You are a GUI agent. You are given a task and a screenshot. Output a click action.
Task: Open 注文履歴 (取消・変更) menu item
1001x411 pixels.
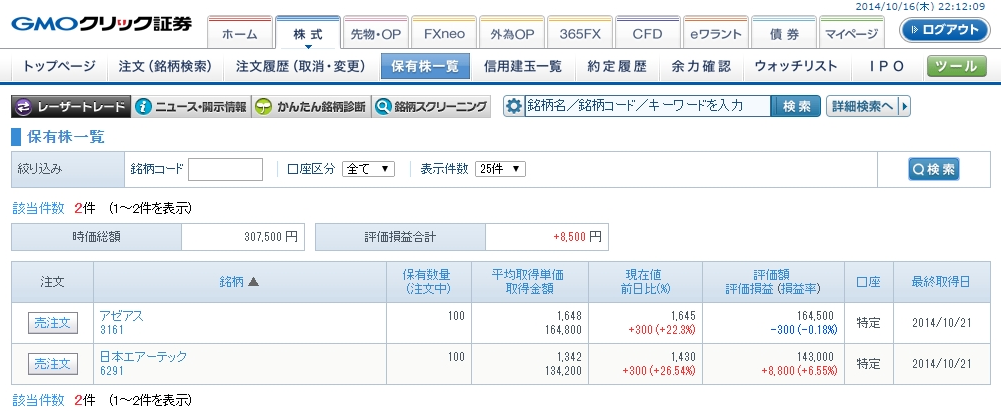pyautogui.click(x=298, y=67)
